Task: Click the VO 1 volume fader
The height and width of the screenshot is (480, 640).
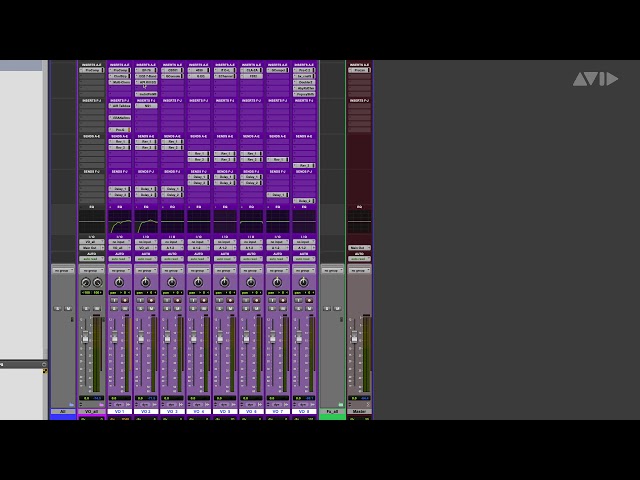Action: (115, 338)
